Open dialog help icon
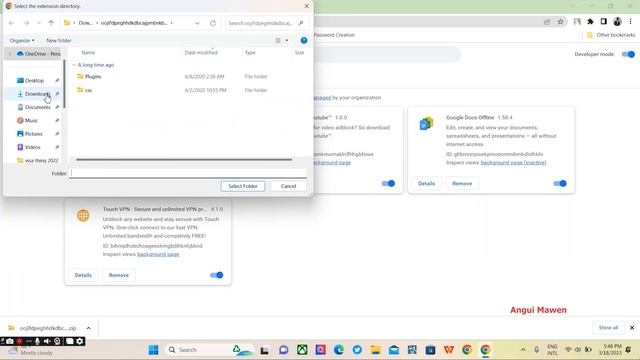Image resolution: width=640 pixels, height=360 pixels. point(304,40)
